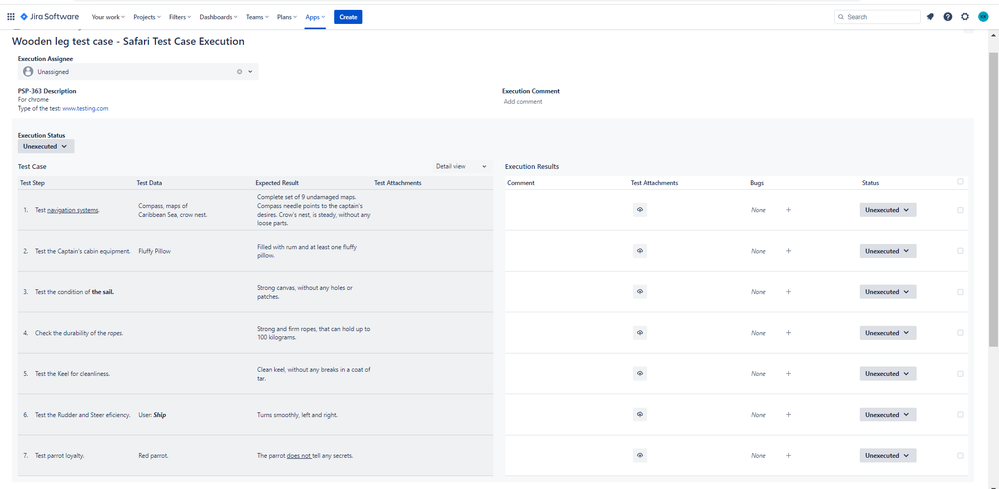Upload attachment for Rudder and Steer step
Image resolution: width=999 pixels, height=489 pixels.
point(640,415)
